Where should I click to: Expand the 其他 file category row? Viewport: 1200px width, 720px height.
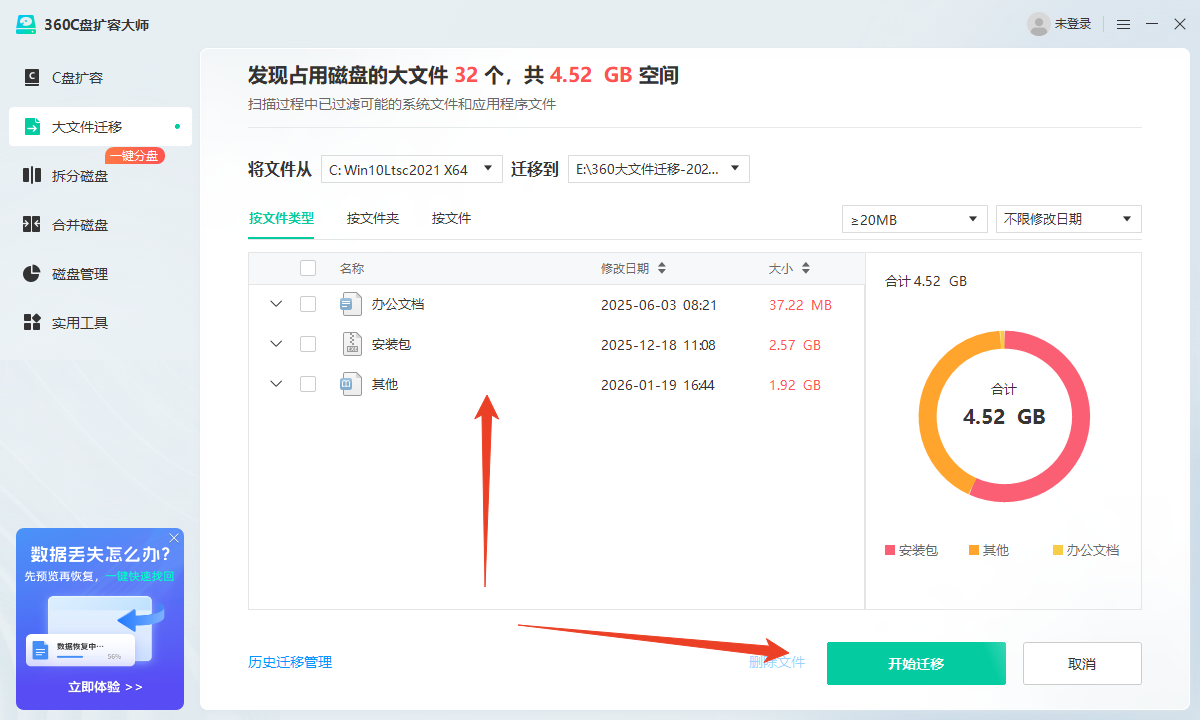click(276, 383)
